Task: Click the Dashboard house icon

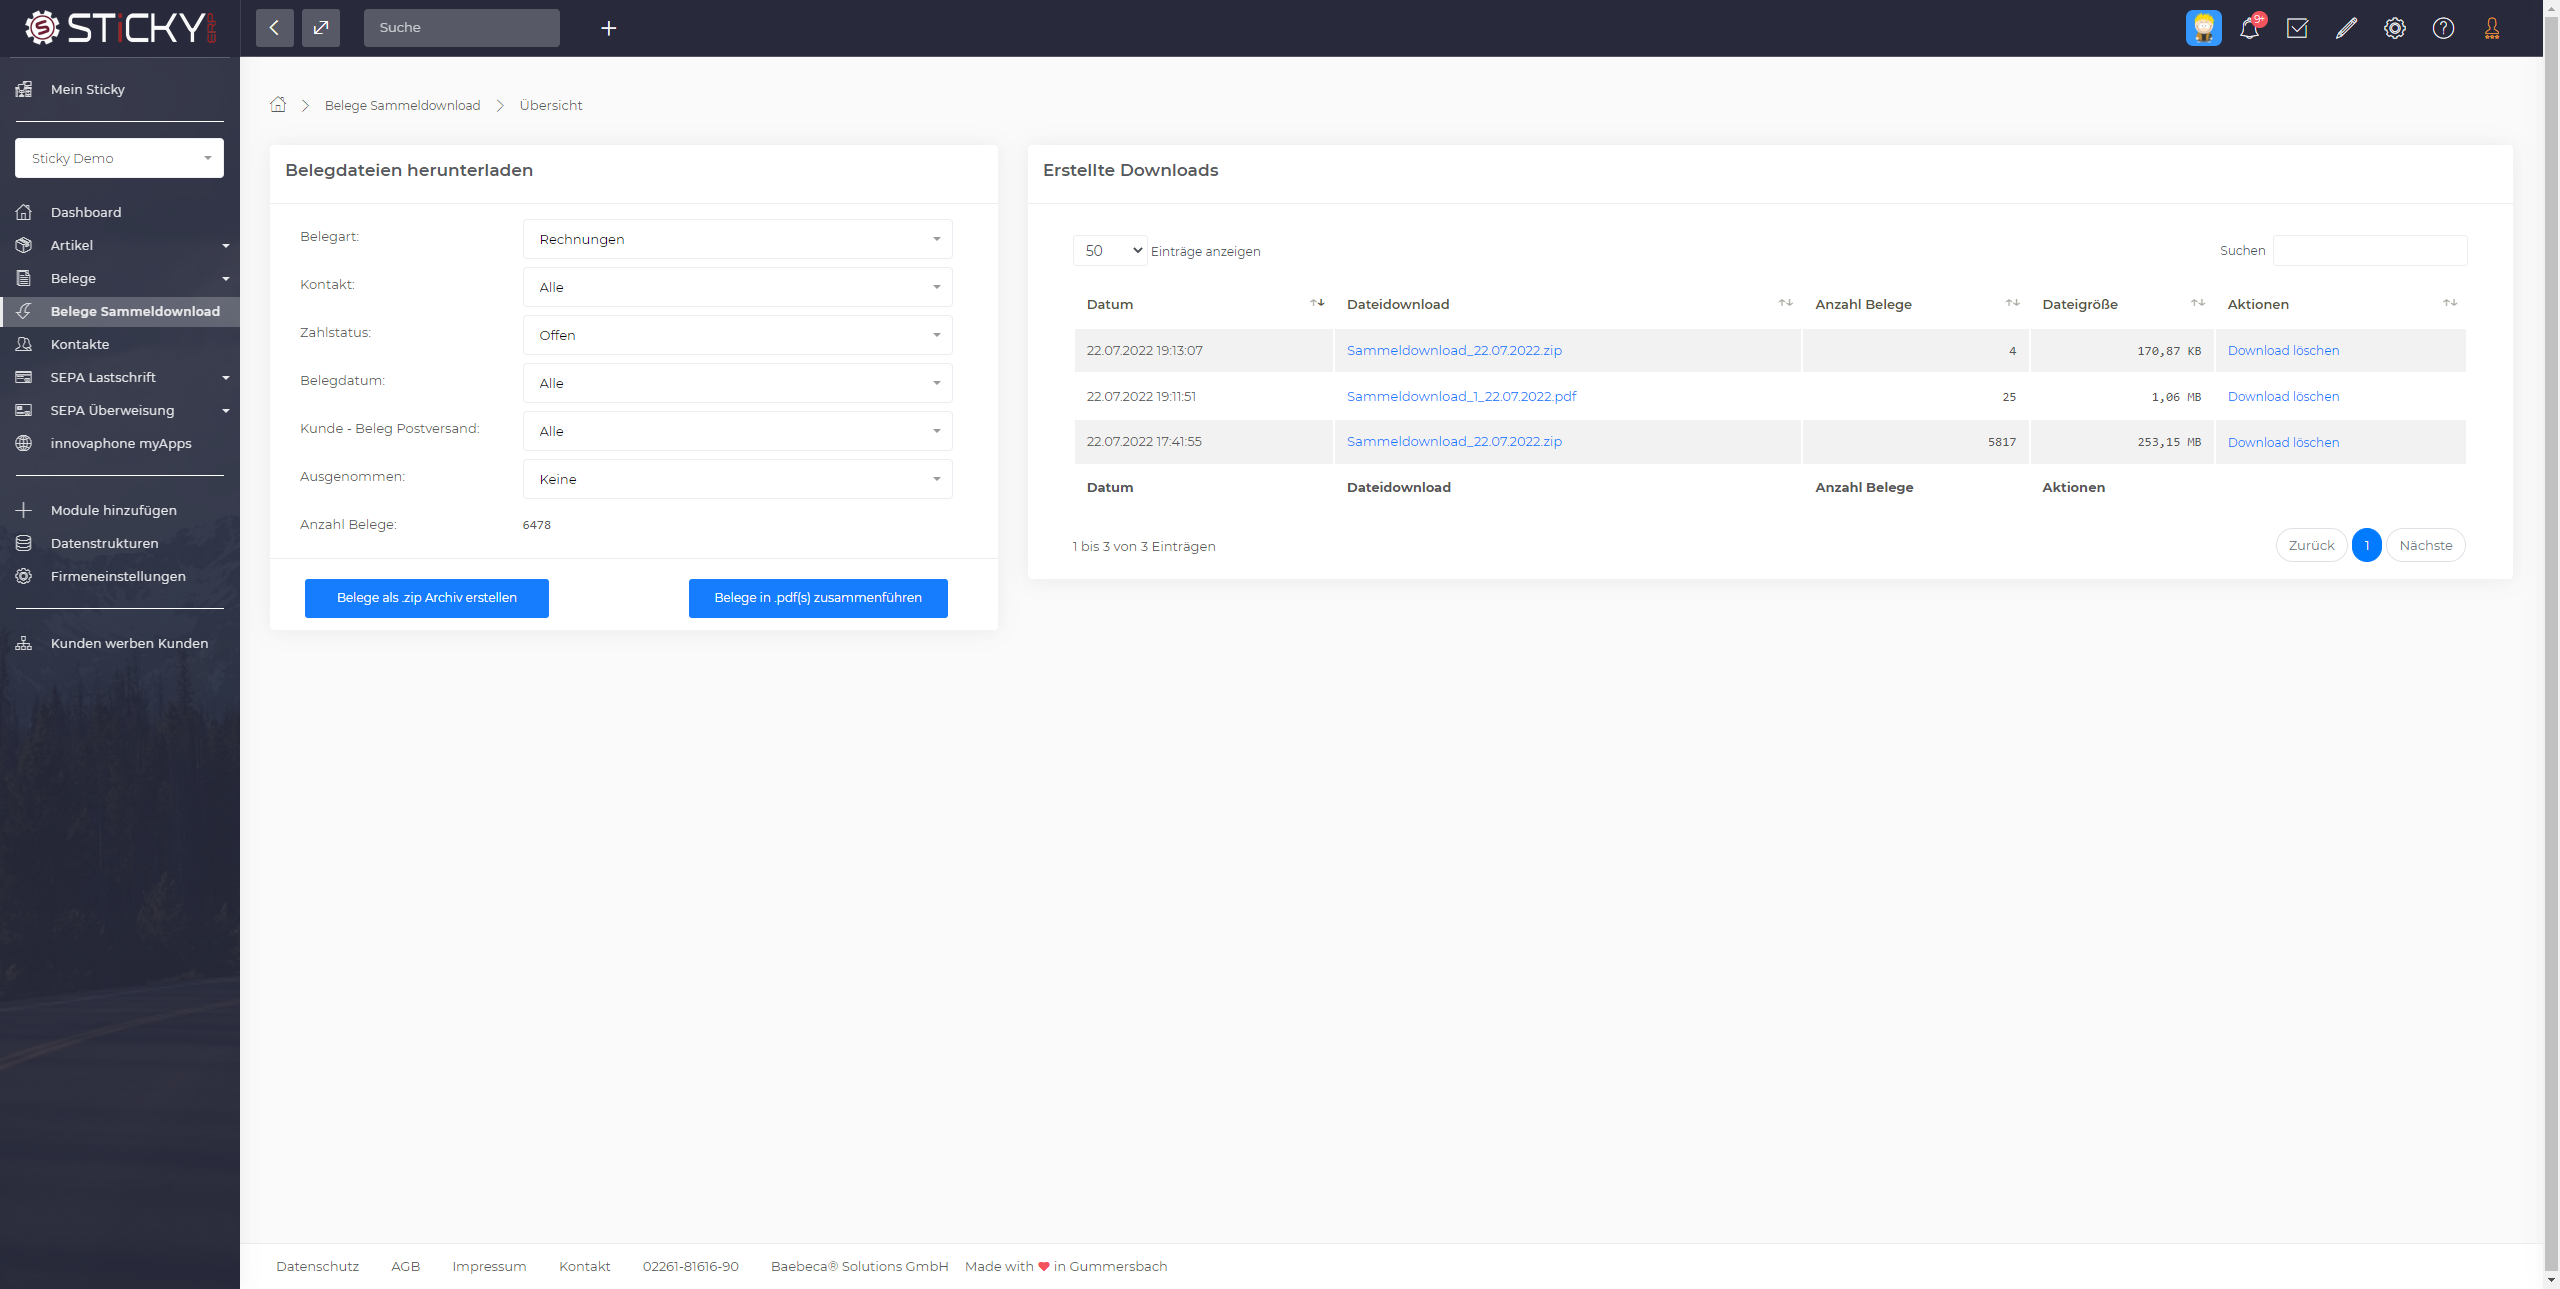Action: [x=24, y=212]
